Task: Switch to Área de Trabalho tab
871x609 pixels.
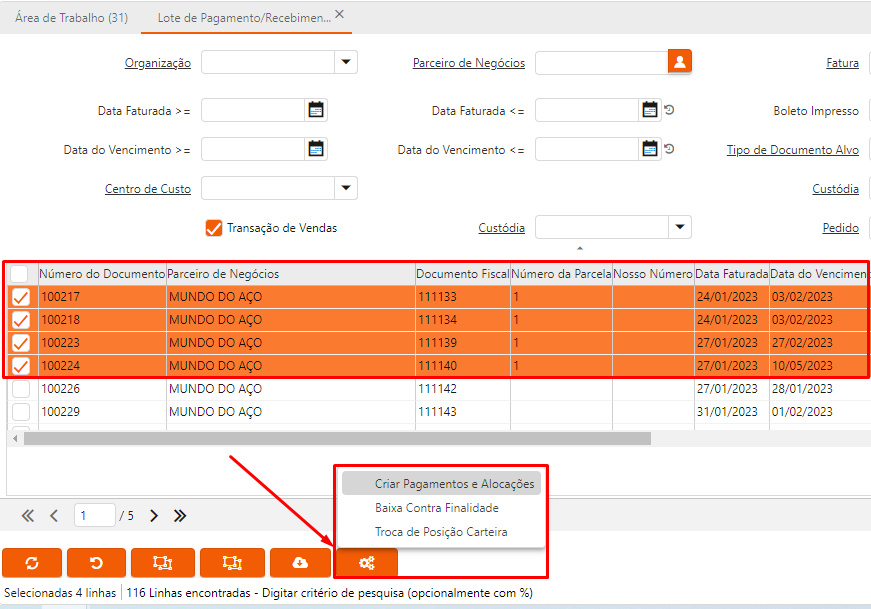Action: point(71,17)
